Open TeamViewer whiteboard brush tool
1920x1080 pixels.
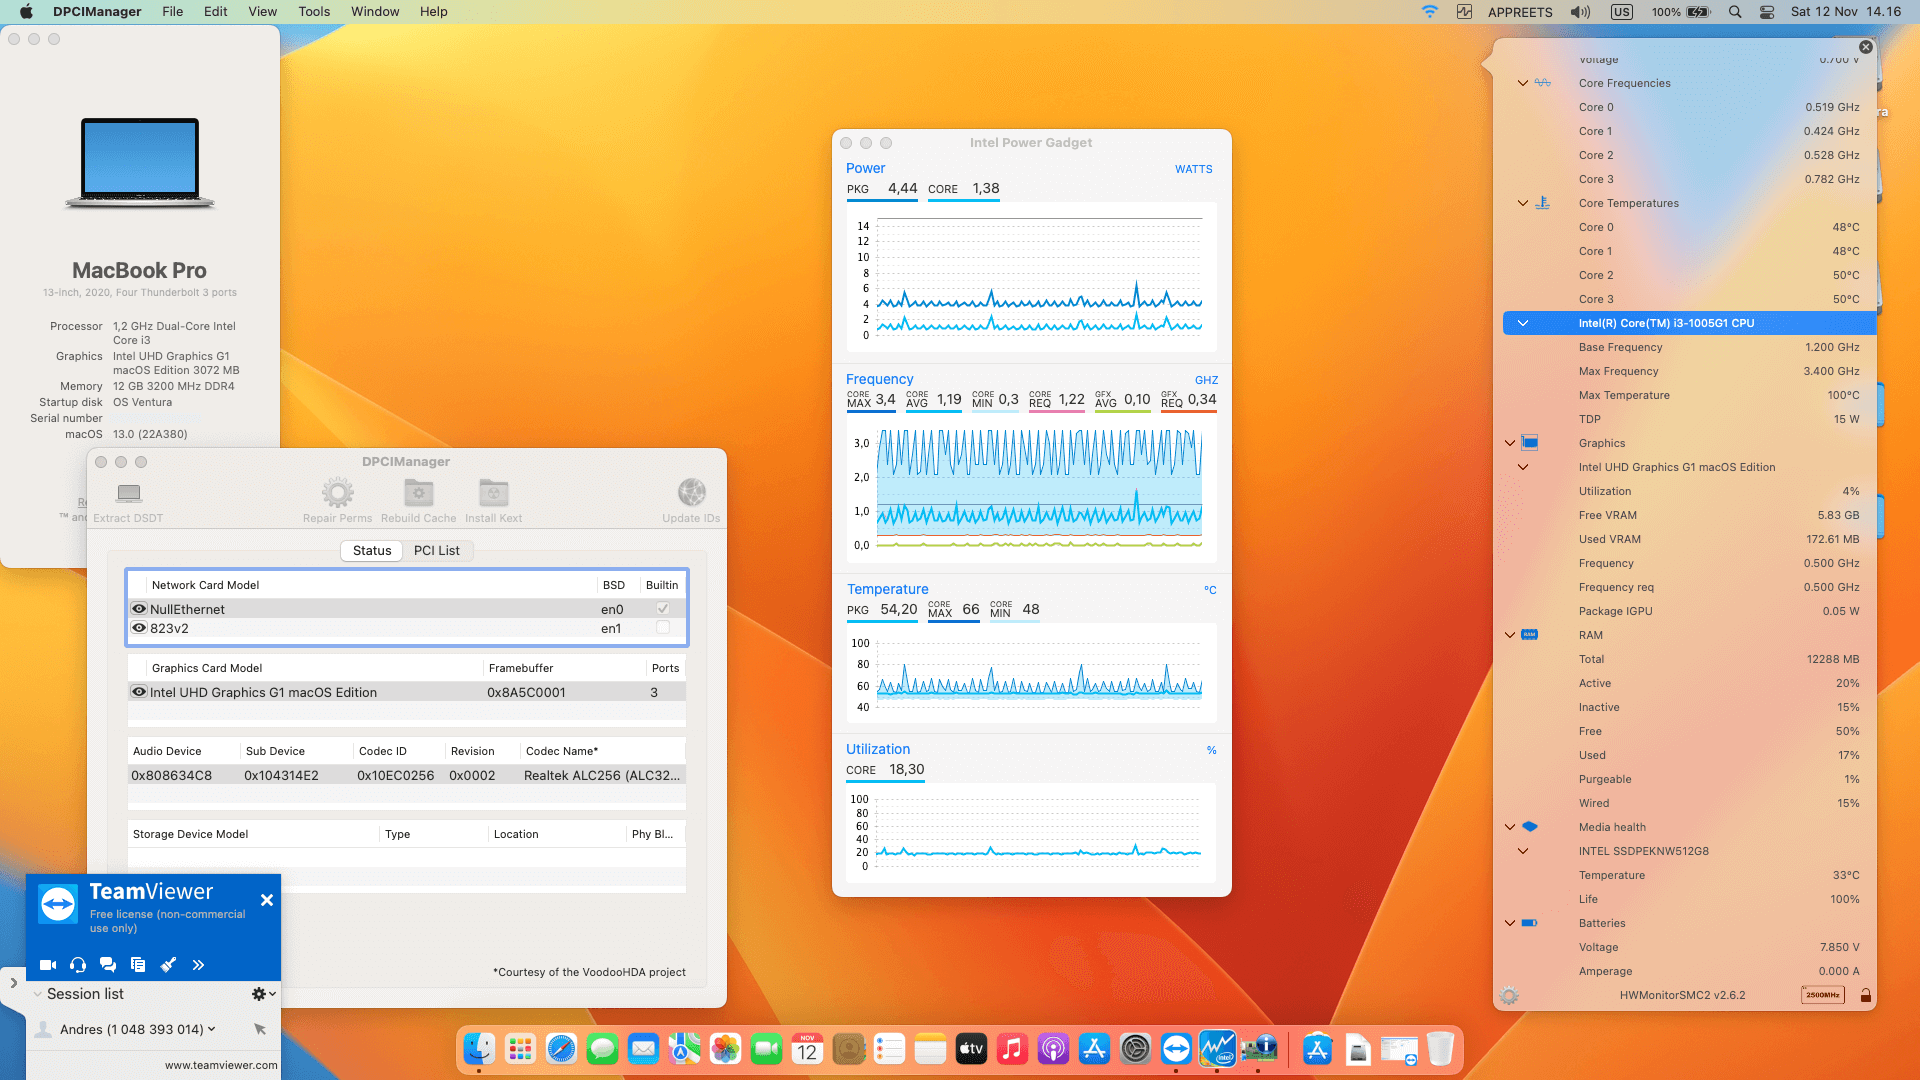coord(168,965)
